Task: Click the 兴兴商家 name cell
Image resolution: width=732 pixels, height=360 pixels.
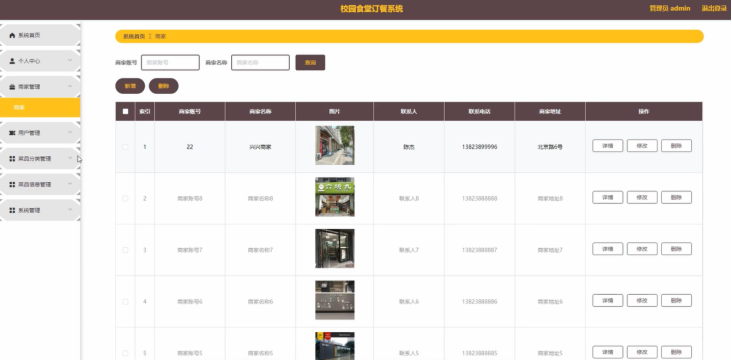Action: point(260,147)
